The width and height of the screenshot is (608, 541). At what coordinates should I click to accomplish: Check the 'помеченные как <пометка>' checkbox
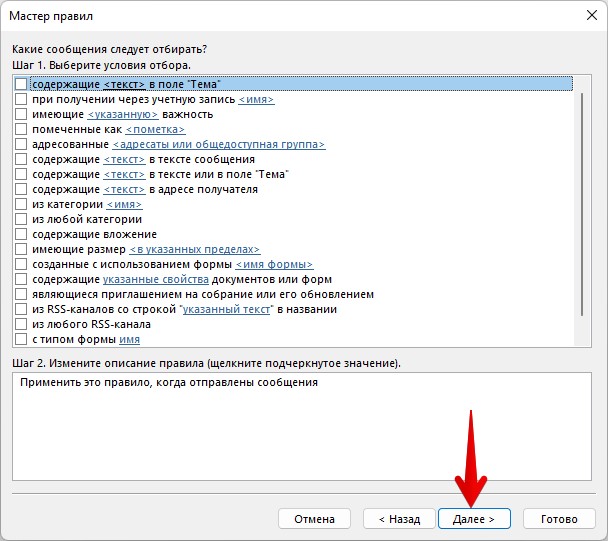pyautogui.click(x=21, y=129)
